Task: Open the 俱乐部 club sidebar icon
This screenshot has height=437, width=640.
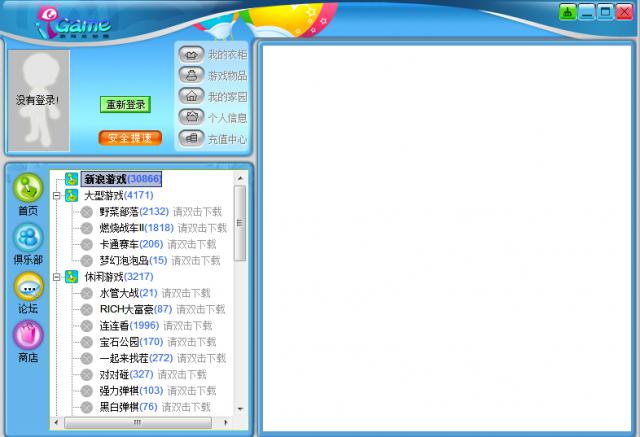Action: tap(28, 237)
